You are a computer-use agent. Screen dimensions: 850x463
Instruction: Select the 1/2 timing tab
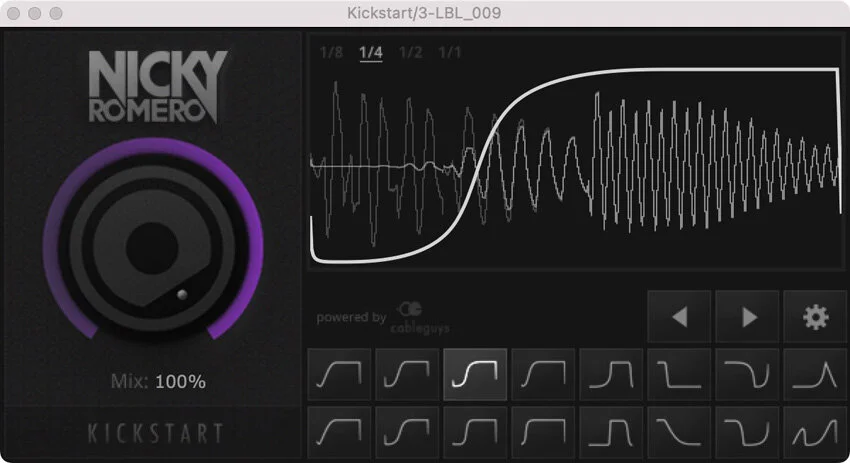(410, 53)
